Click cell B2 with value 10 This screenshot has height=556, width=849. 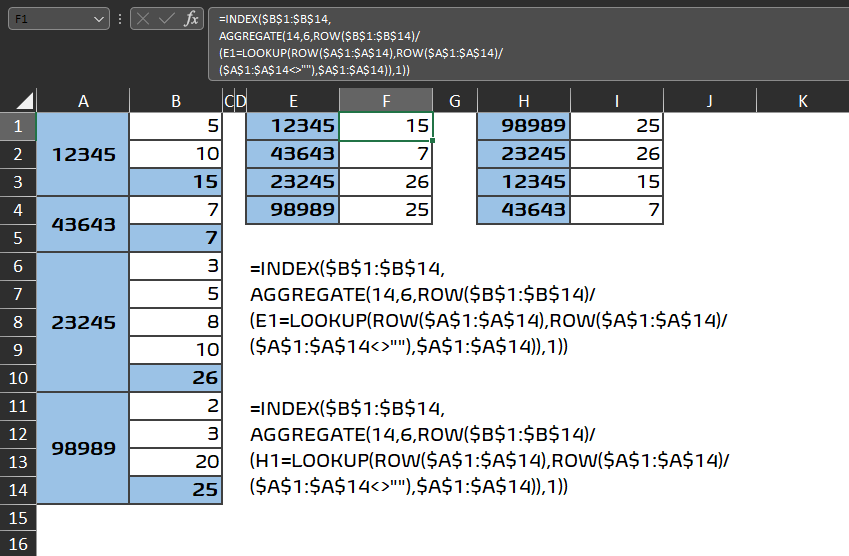click(176, 154)
